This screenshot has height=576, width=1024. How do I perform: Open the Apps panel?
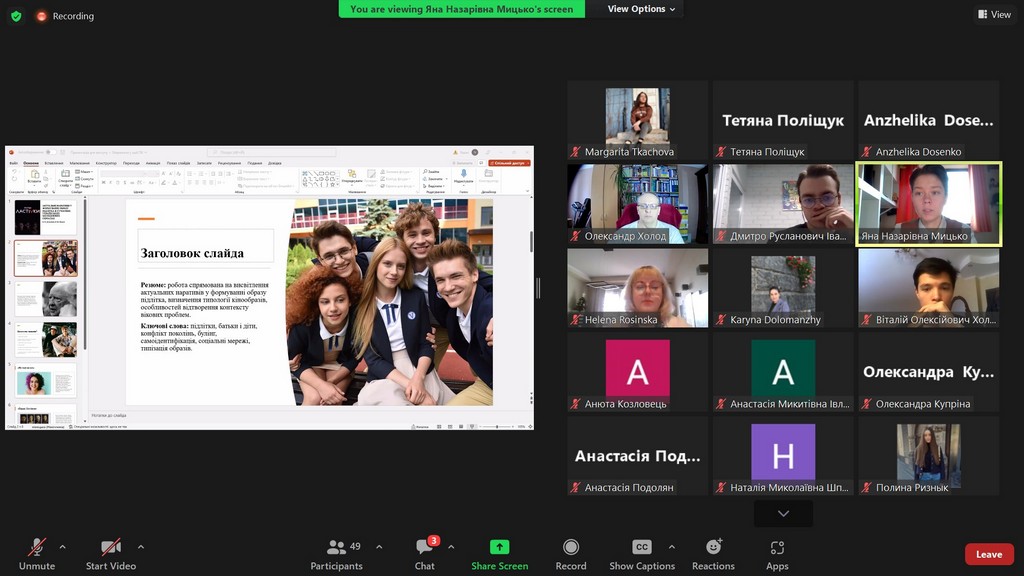click(x=777, y=548)
